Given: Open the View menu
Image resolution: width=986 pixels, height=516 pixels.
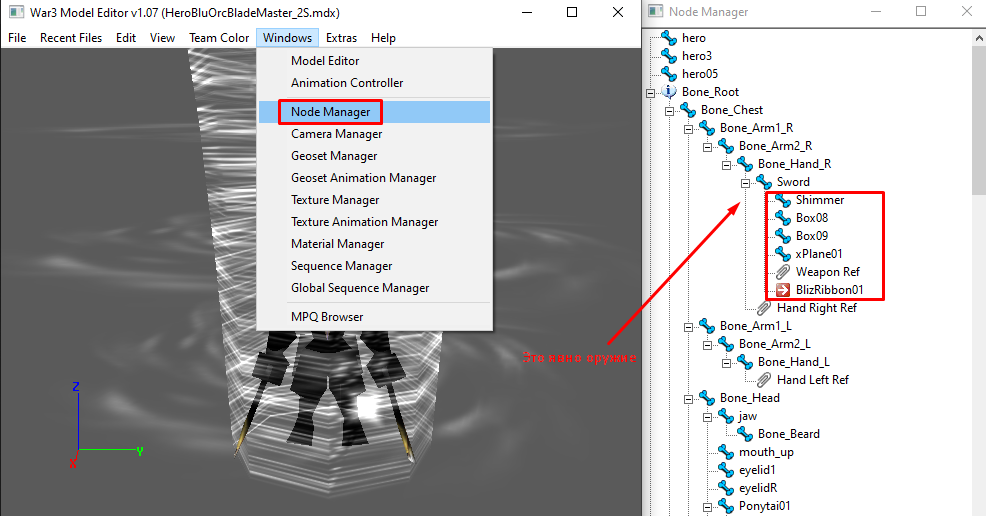Looking at the screenshot, I should click(x=162, y=38).
